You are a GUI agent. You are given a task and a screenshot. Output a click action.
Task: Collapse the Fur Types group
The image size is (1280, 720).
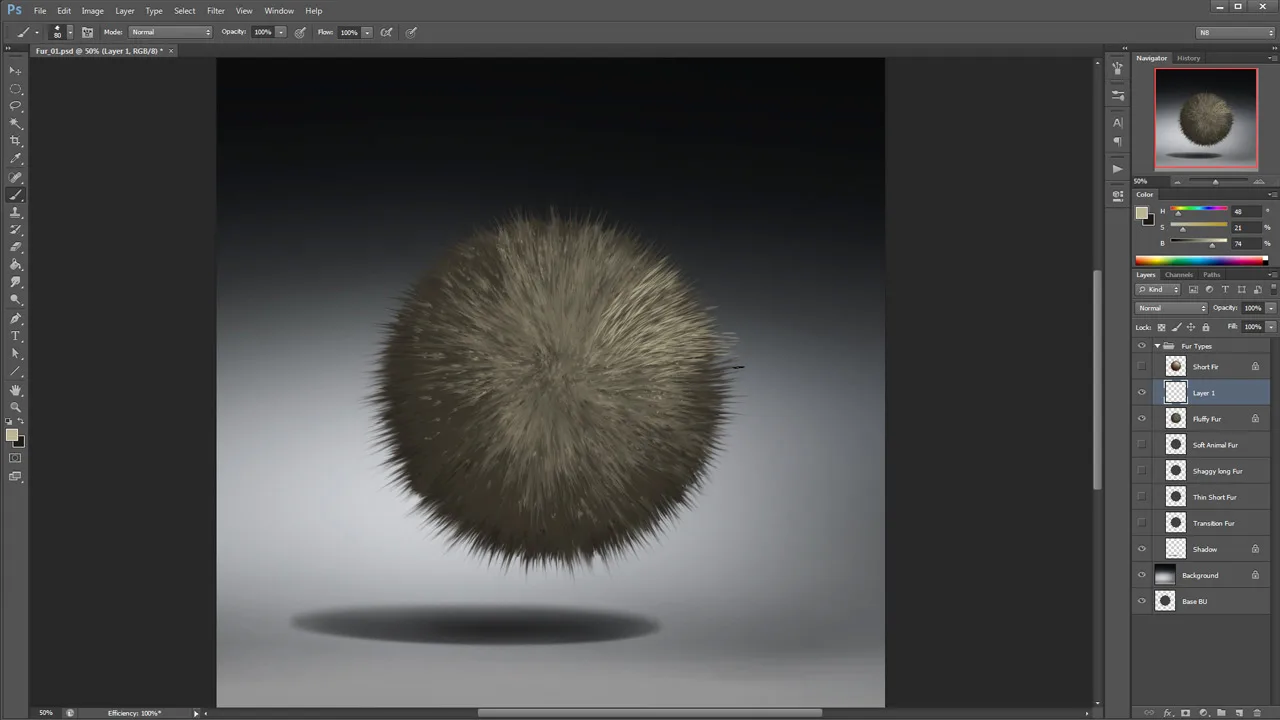pos(1156,346)
